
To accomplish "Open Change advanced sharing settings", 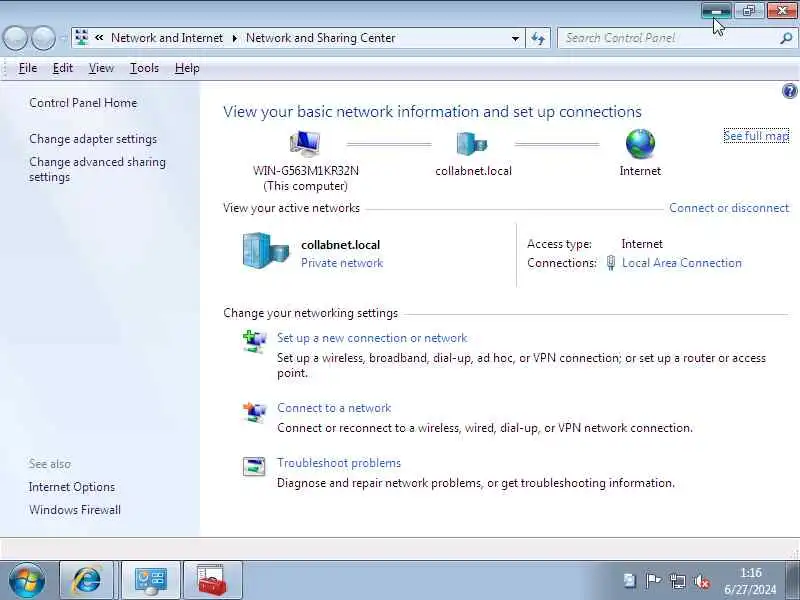I will click(97, 169).
